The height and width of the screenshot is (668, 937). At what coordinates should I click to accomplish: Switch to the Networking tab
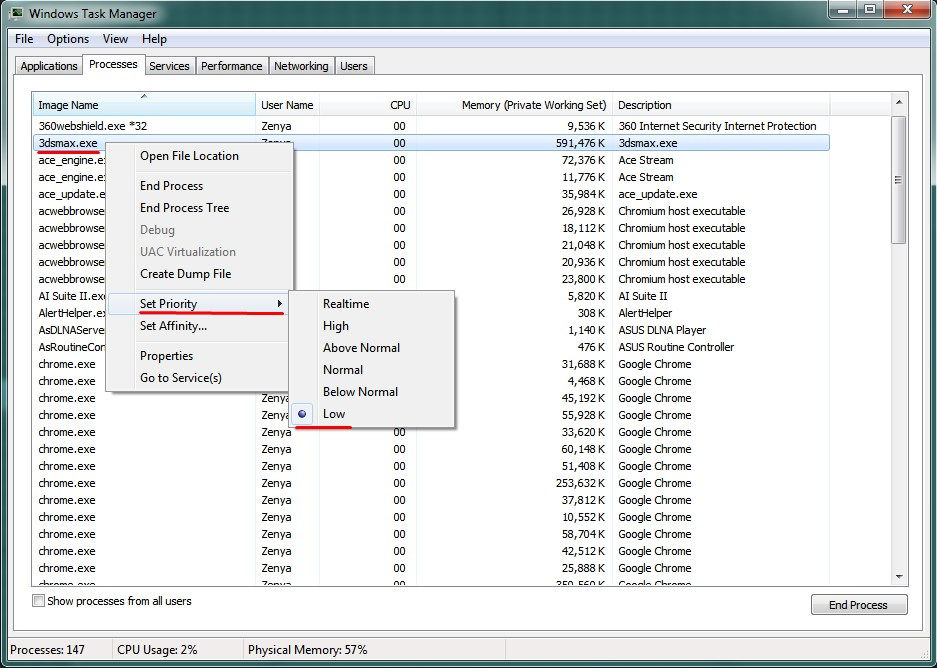pyautogui.click(x=301, y=66)
